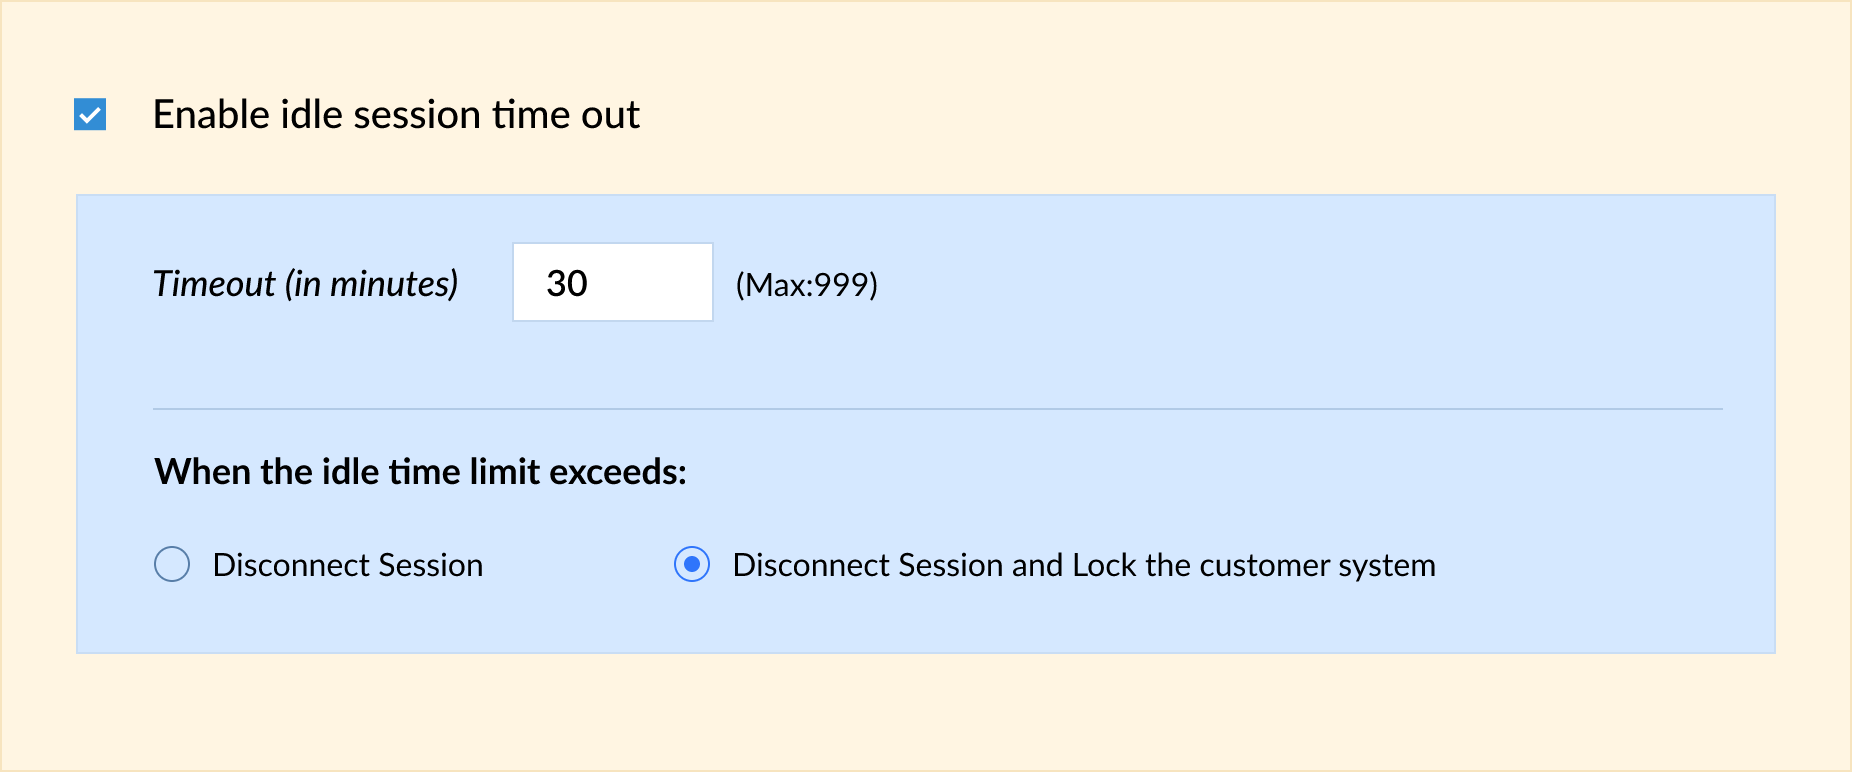The image size is (1852, 772).
Task: Select the Disconnect Session radio button
Action: (172, 564)
